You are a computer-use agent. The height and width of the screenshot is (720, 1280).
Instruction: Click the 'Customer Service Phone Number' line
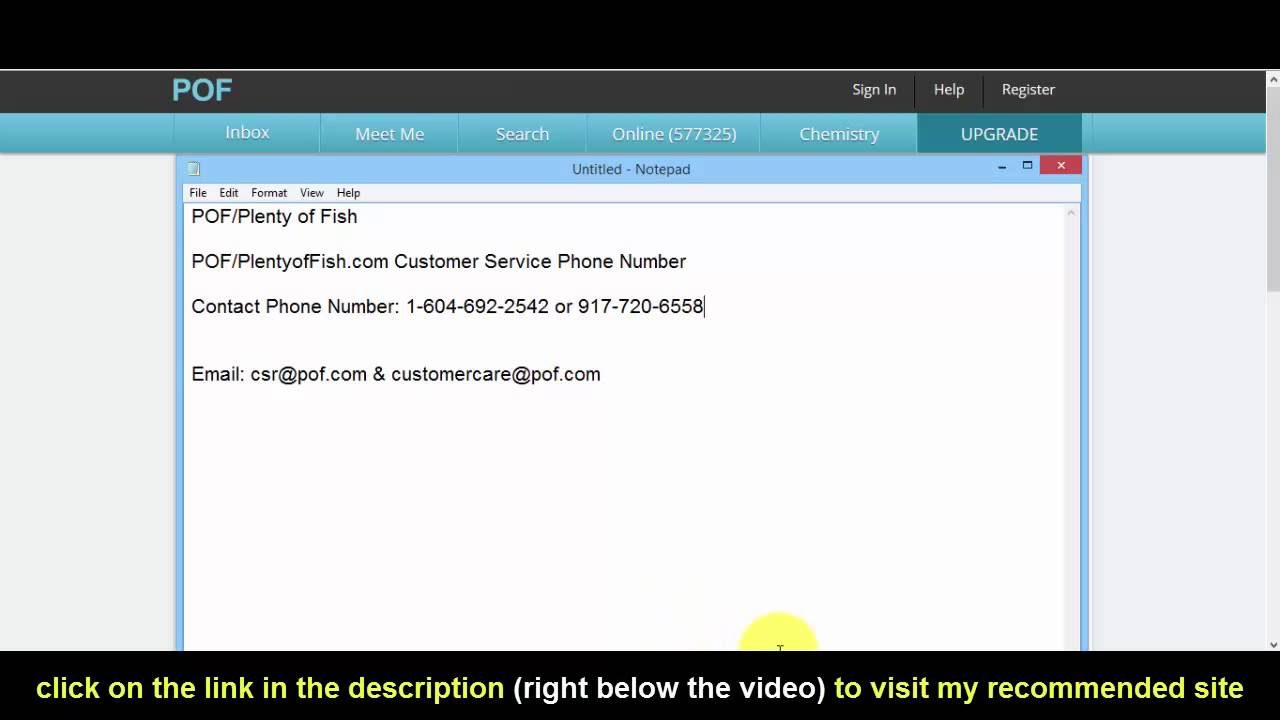click(439, 262)
